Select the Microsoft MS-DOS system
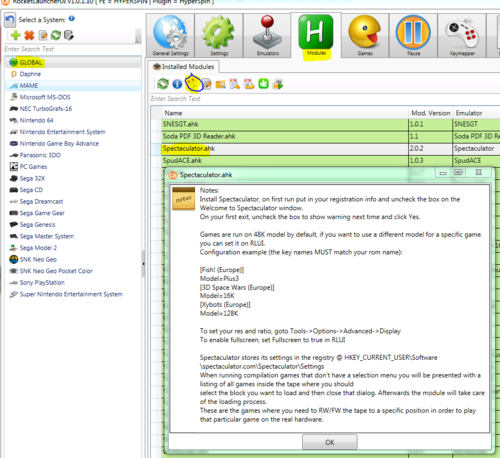The height and width of the screenshot is (458, 500). 73,97
